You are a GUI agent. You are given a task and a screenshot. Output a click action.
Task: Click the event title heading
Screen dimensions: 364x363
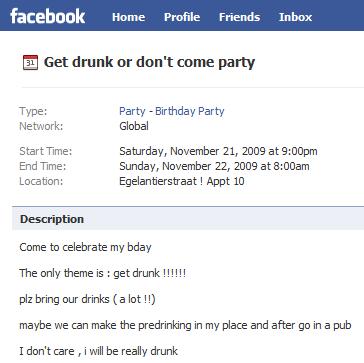(149, 62)
